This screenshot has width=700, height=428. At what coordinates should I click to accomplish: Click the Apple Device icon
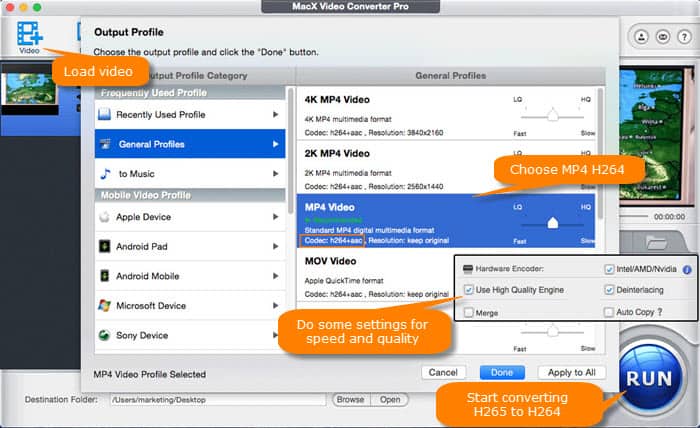click(x=104, y=217)
